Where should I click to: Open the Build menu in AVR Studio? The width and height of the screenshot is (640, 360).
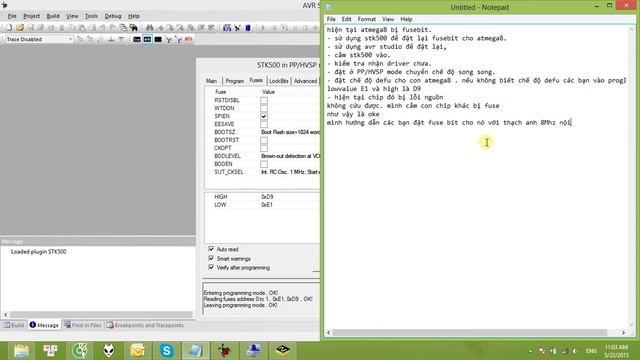[53, 16]
